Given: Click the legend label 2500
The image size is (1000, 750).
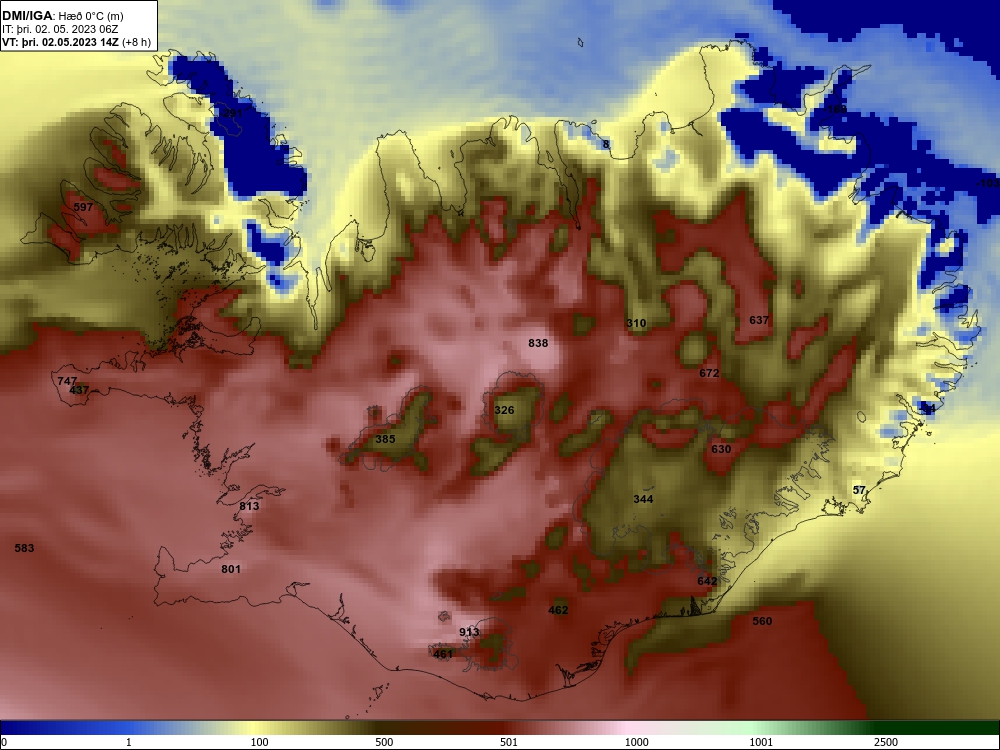Looking at the screenshot, I should [886, 742].
